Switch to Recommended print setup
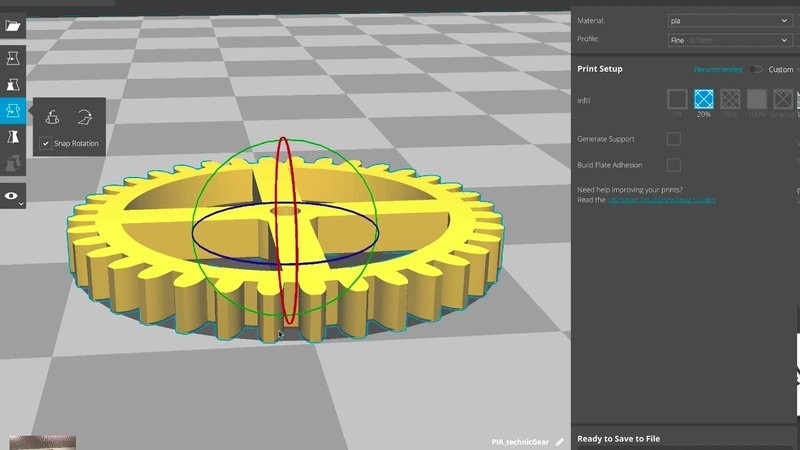The image size is (800, 450). [x=718, y=69]
